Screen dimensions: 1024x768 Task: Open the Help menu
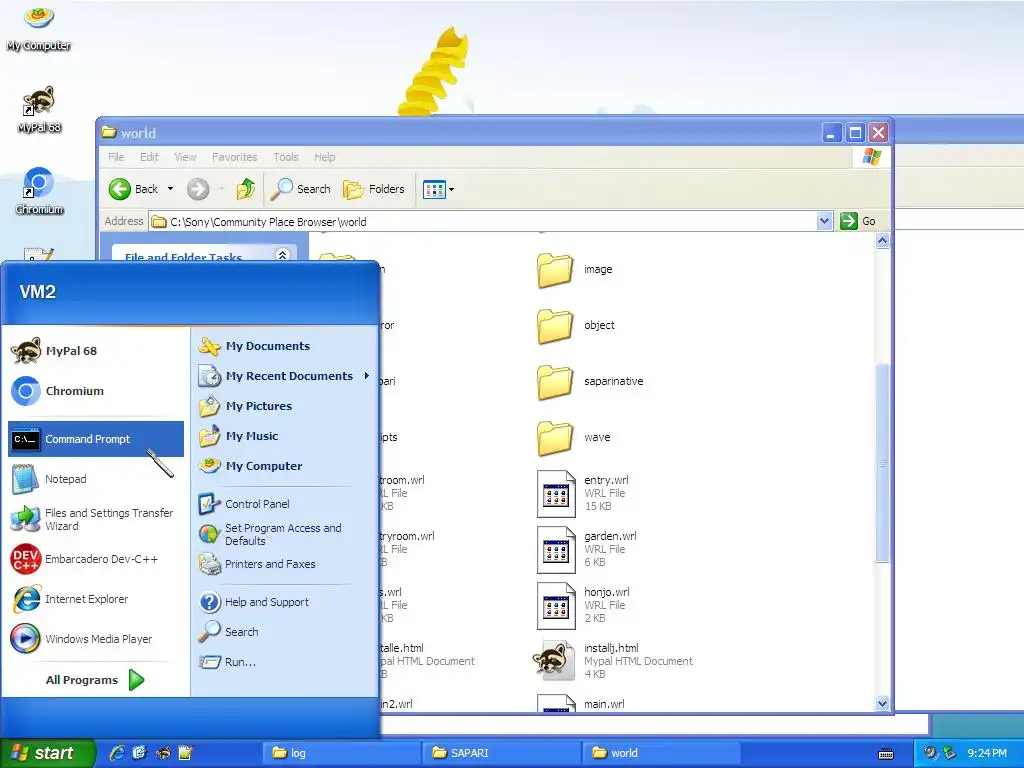(x=325, y=157)
